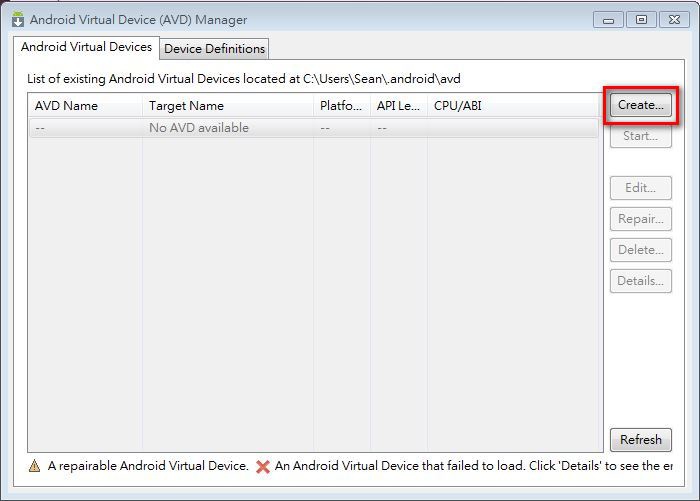700x501 pixels.
Task: Click the Start... button
Action: (x=640, y=136)
